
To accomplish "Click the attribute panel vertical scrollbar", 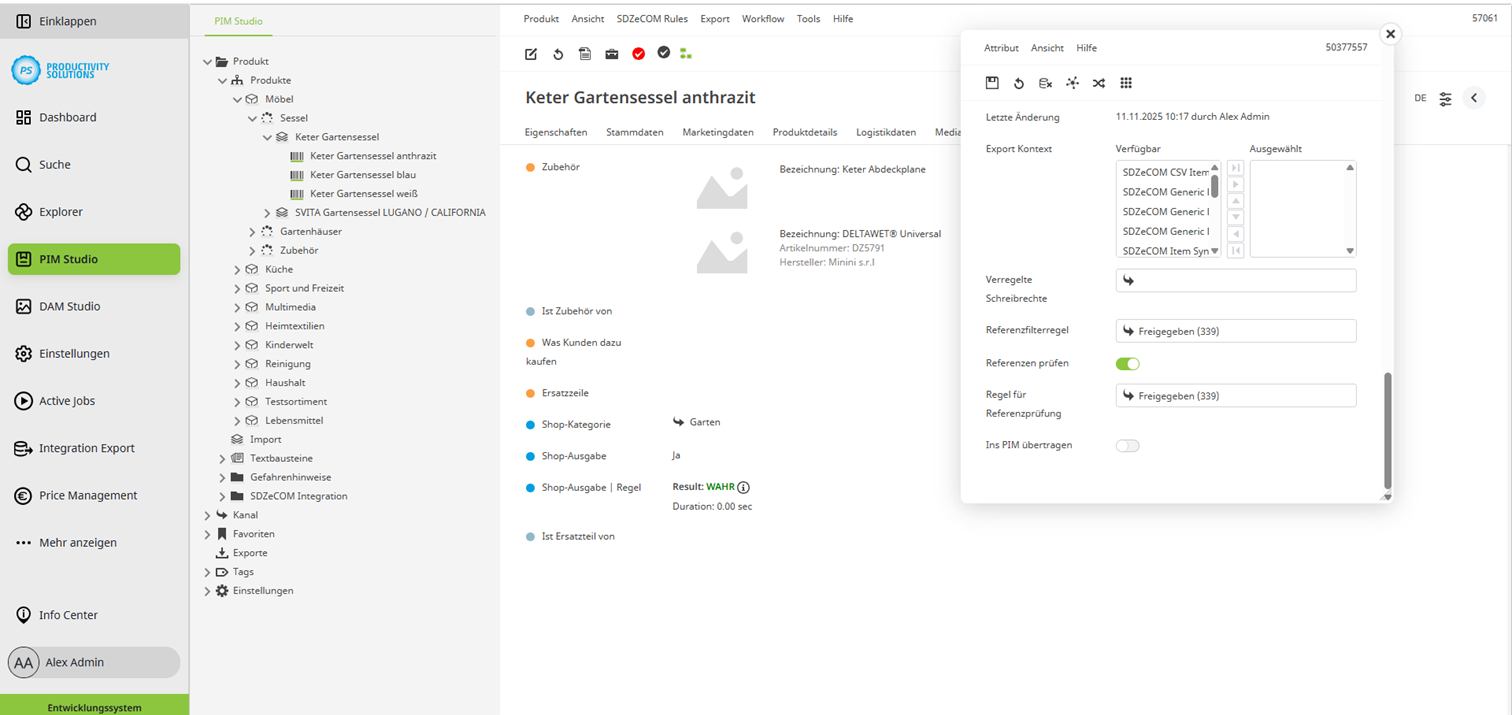I will 1386,430.
